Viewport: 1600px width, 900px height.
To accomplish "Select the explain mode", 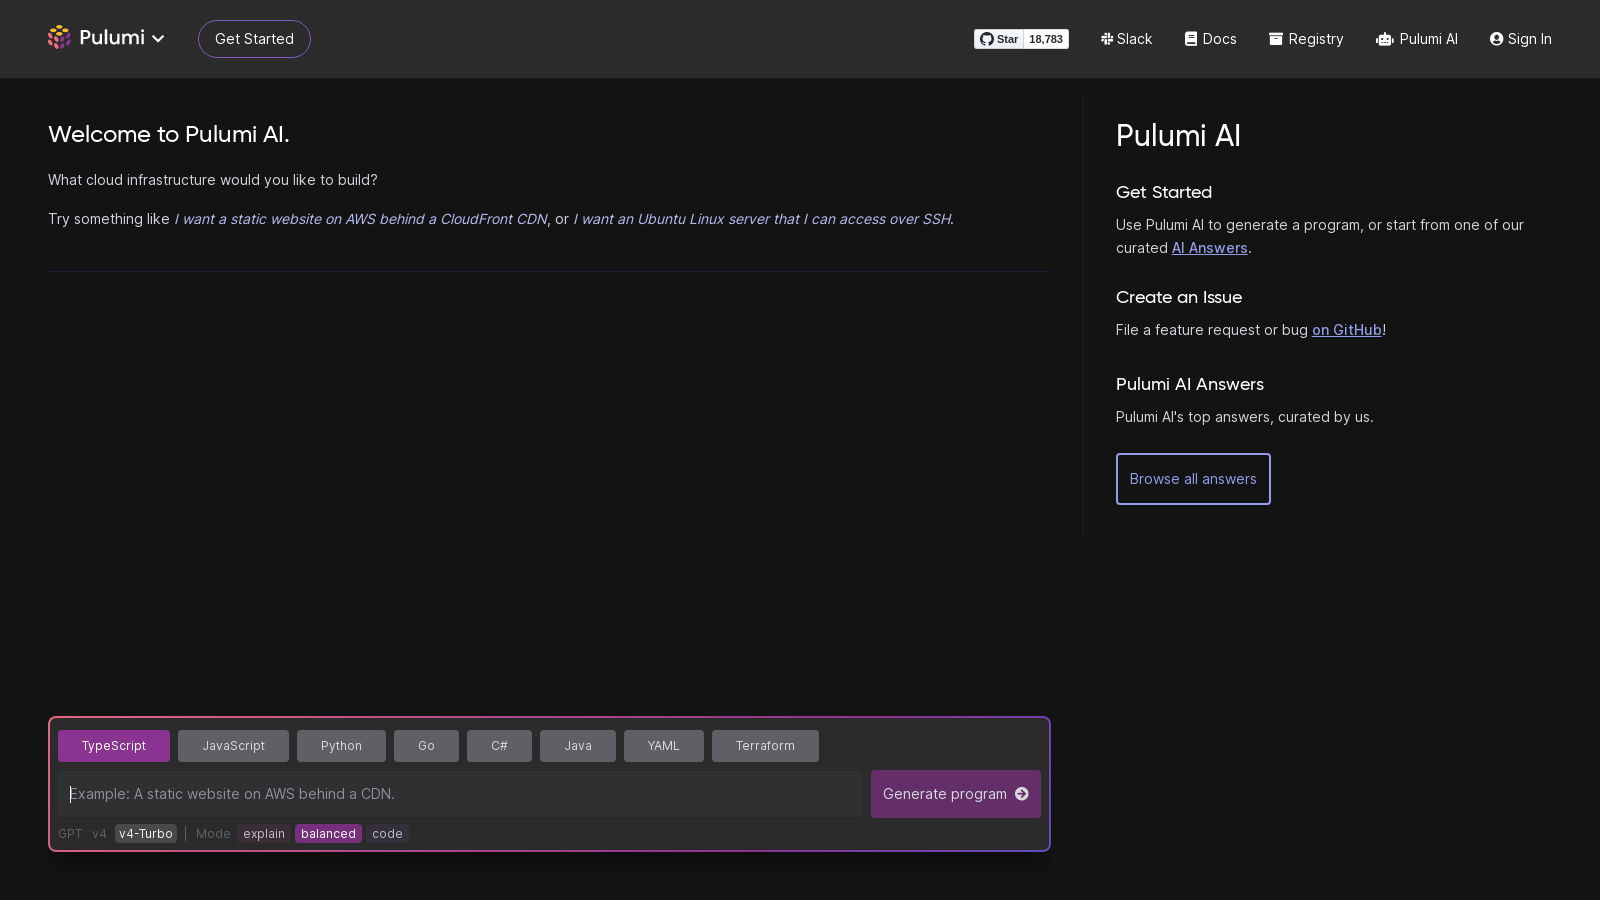I will point(264,834).
